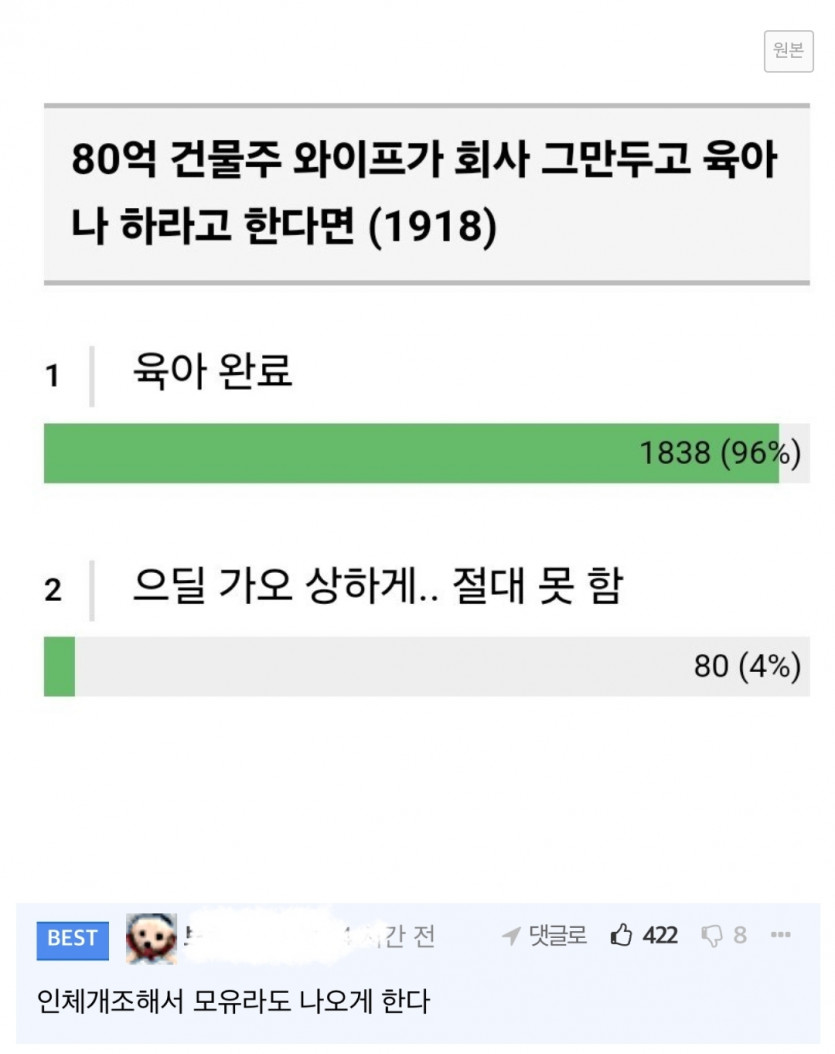Click the number 2 beside the second option
The height and width of the screenshot is (1054, 835).
[53, 590]
